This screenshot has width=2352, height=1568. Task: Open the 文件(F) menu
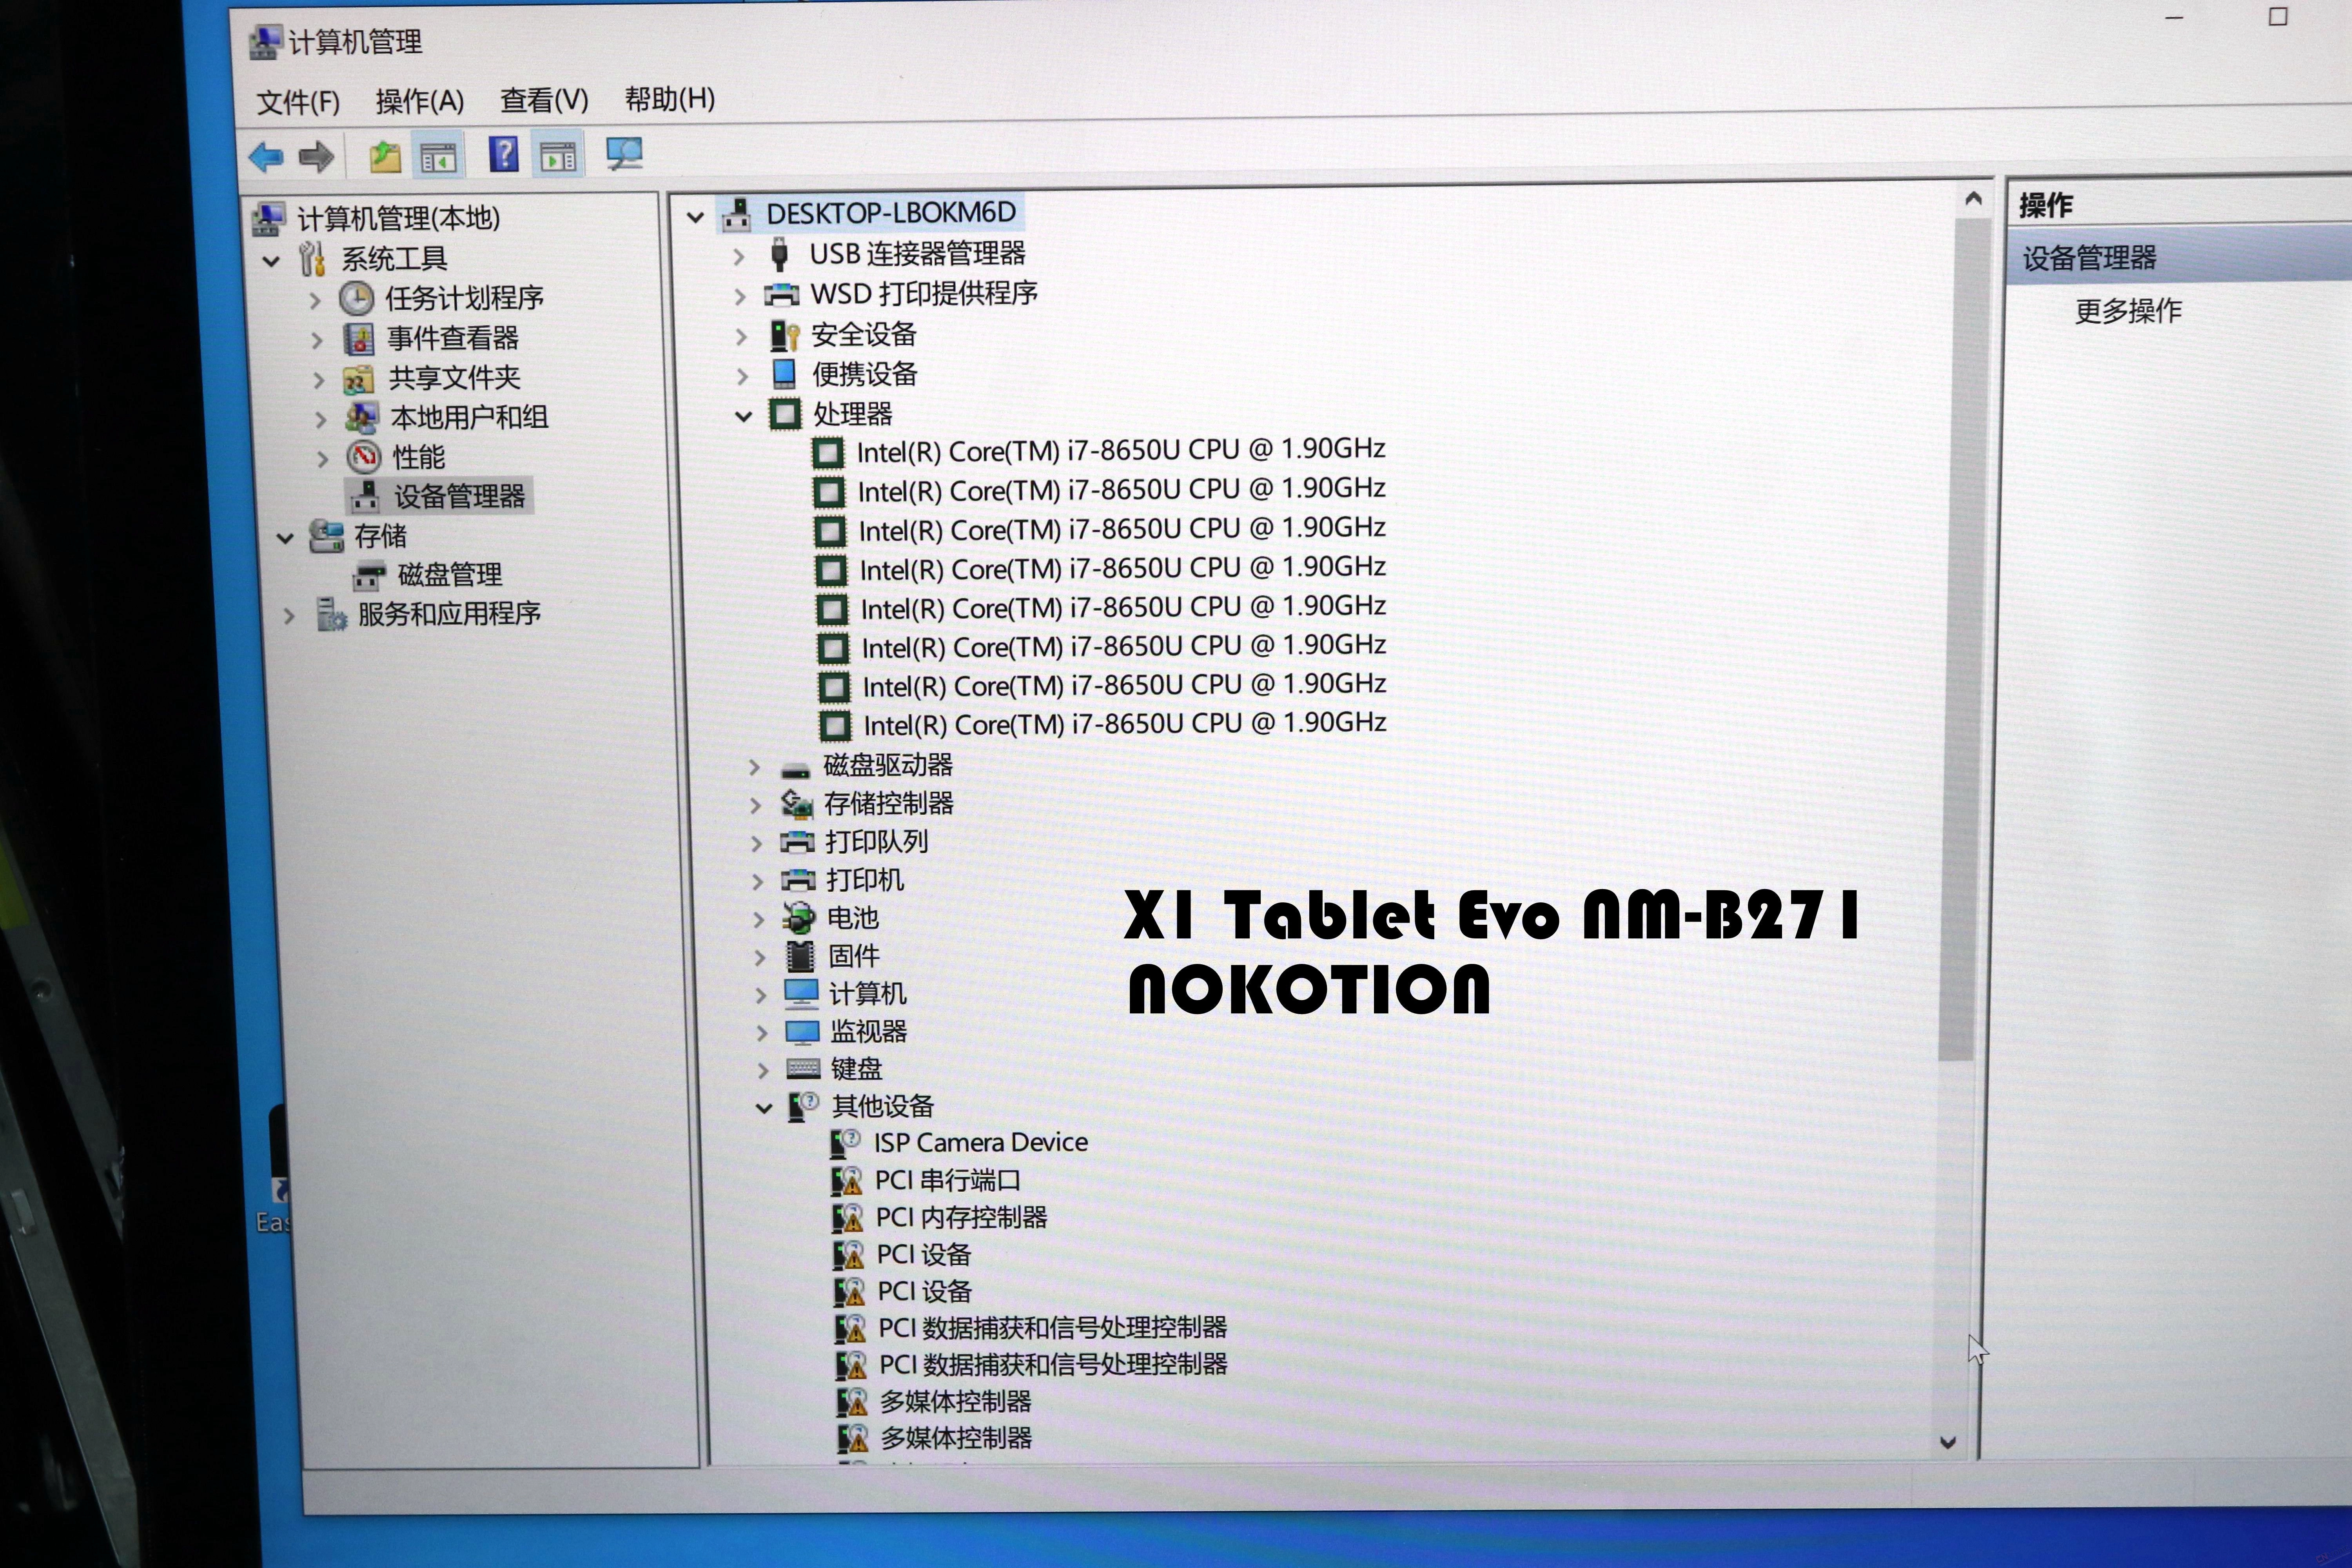point(298,102)
